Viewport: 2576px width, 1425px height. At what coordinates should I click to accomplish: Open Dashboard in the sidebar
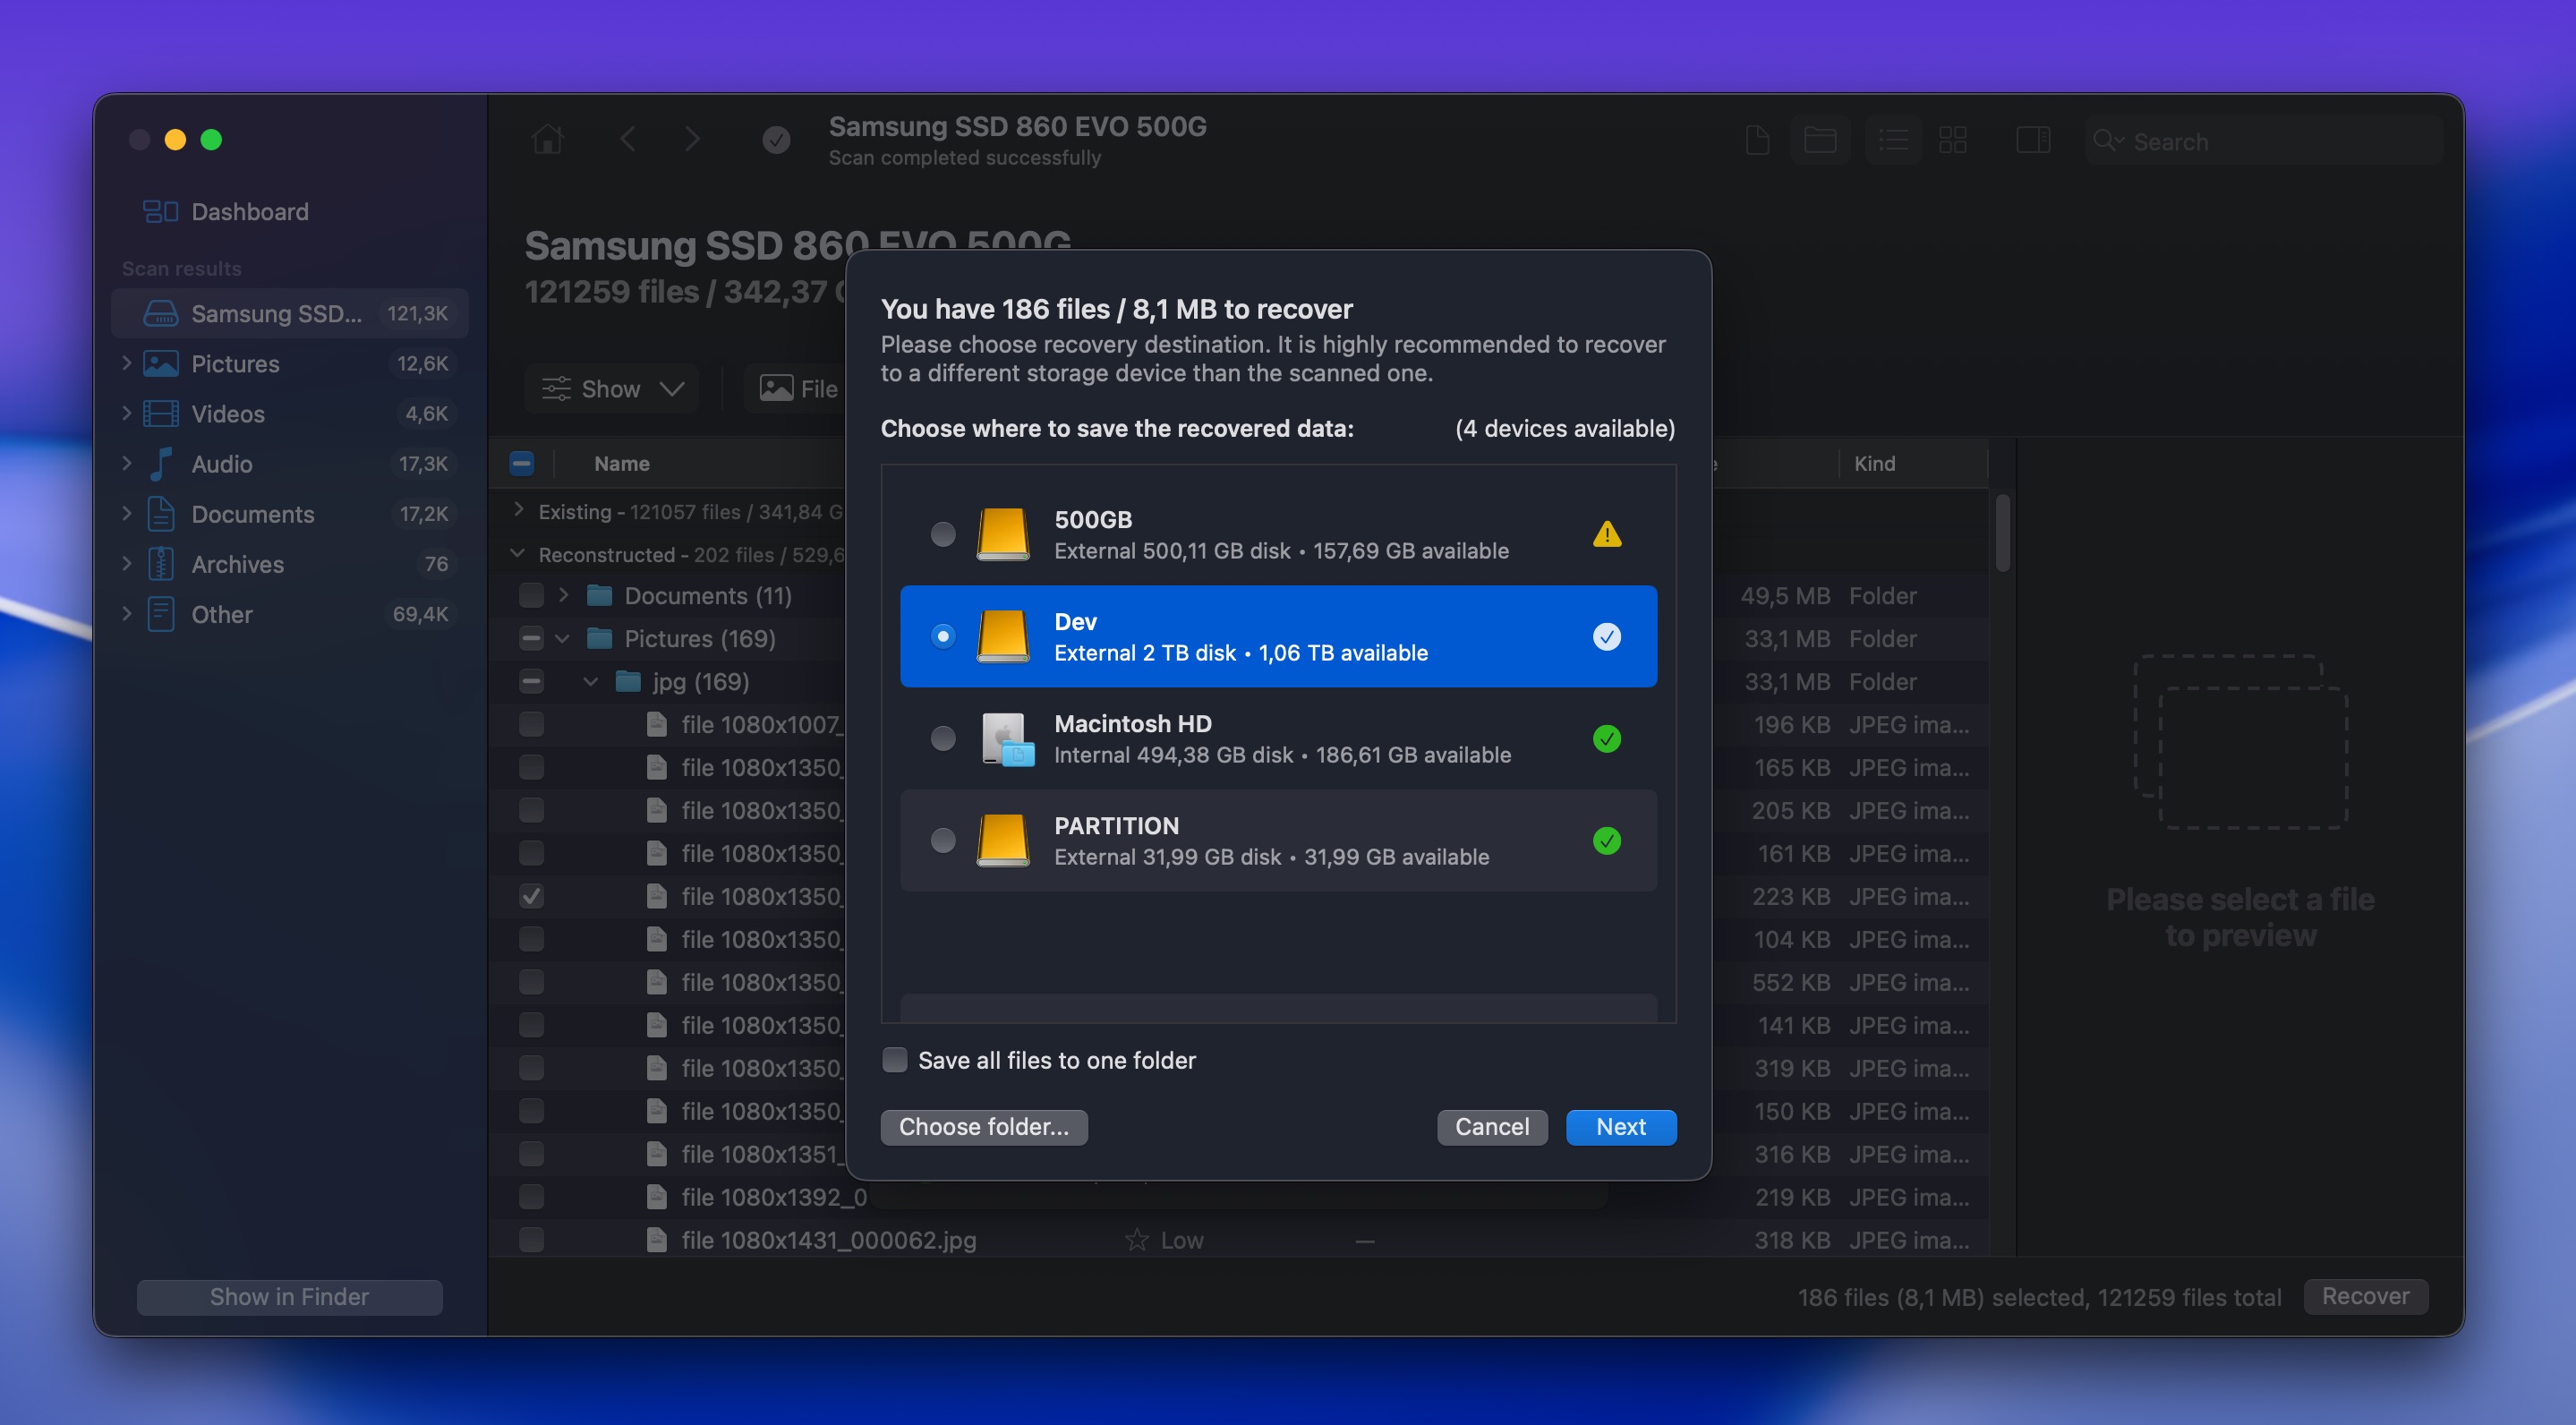(x=249, y=211)
